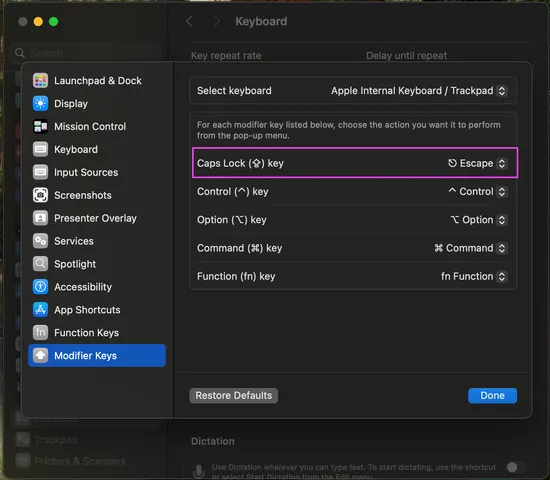Viewport: 550px width, 480px height.
Task: Select Modifier Keys in the list
Action: 97,355
